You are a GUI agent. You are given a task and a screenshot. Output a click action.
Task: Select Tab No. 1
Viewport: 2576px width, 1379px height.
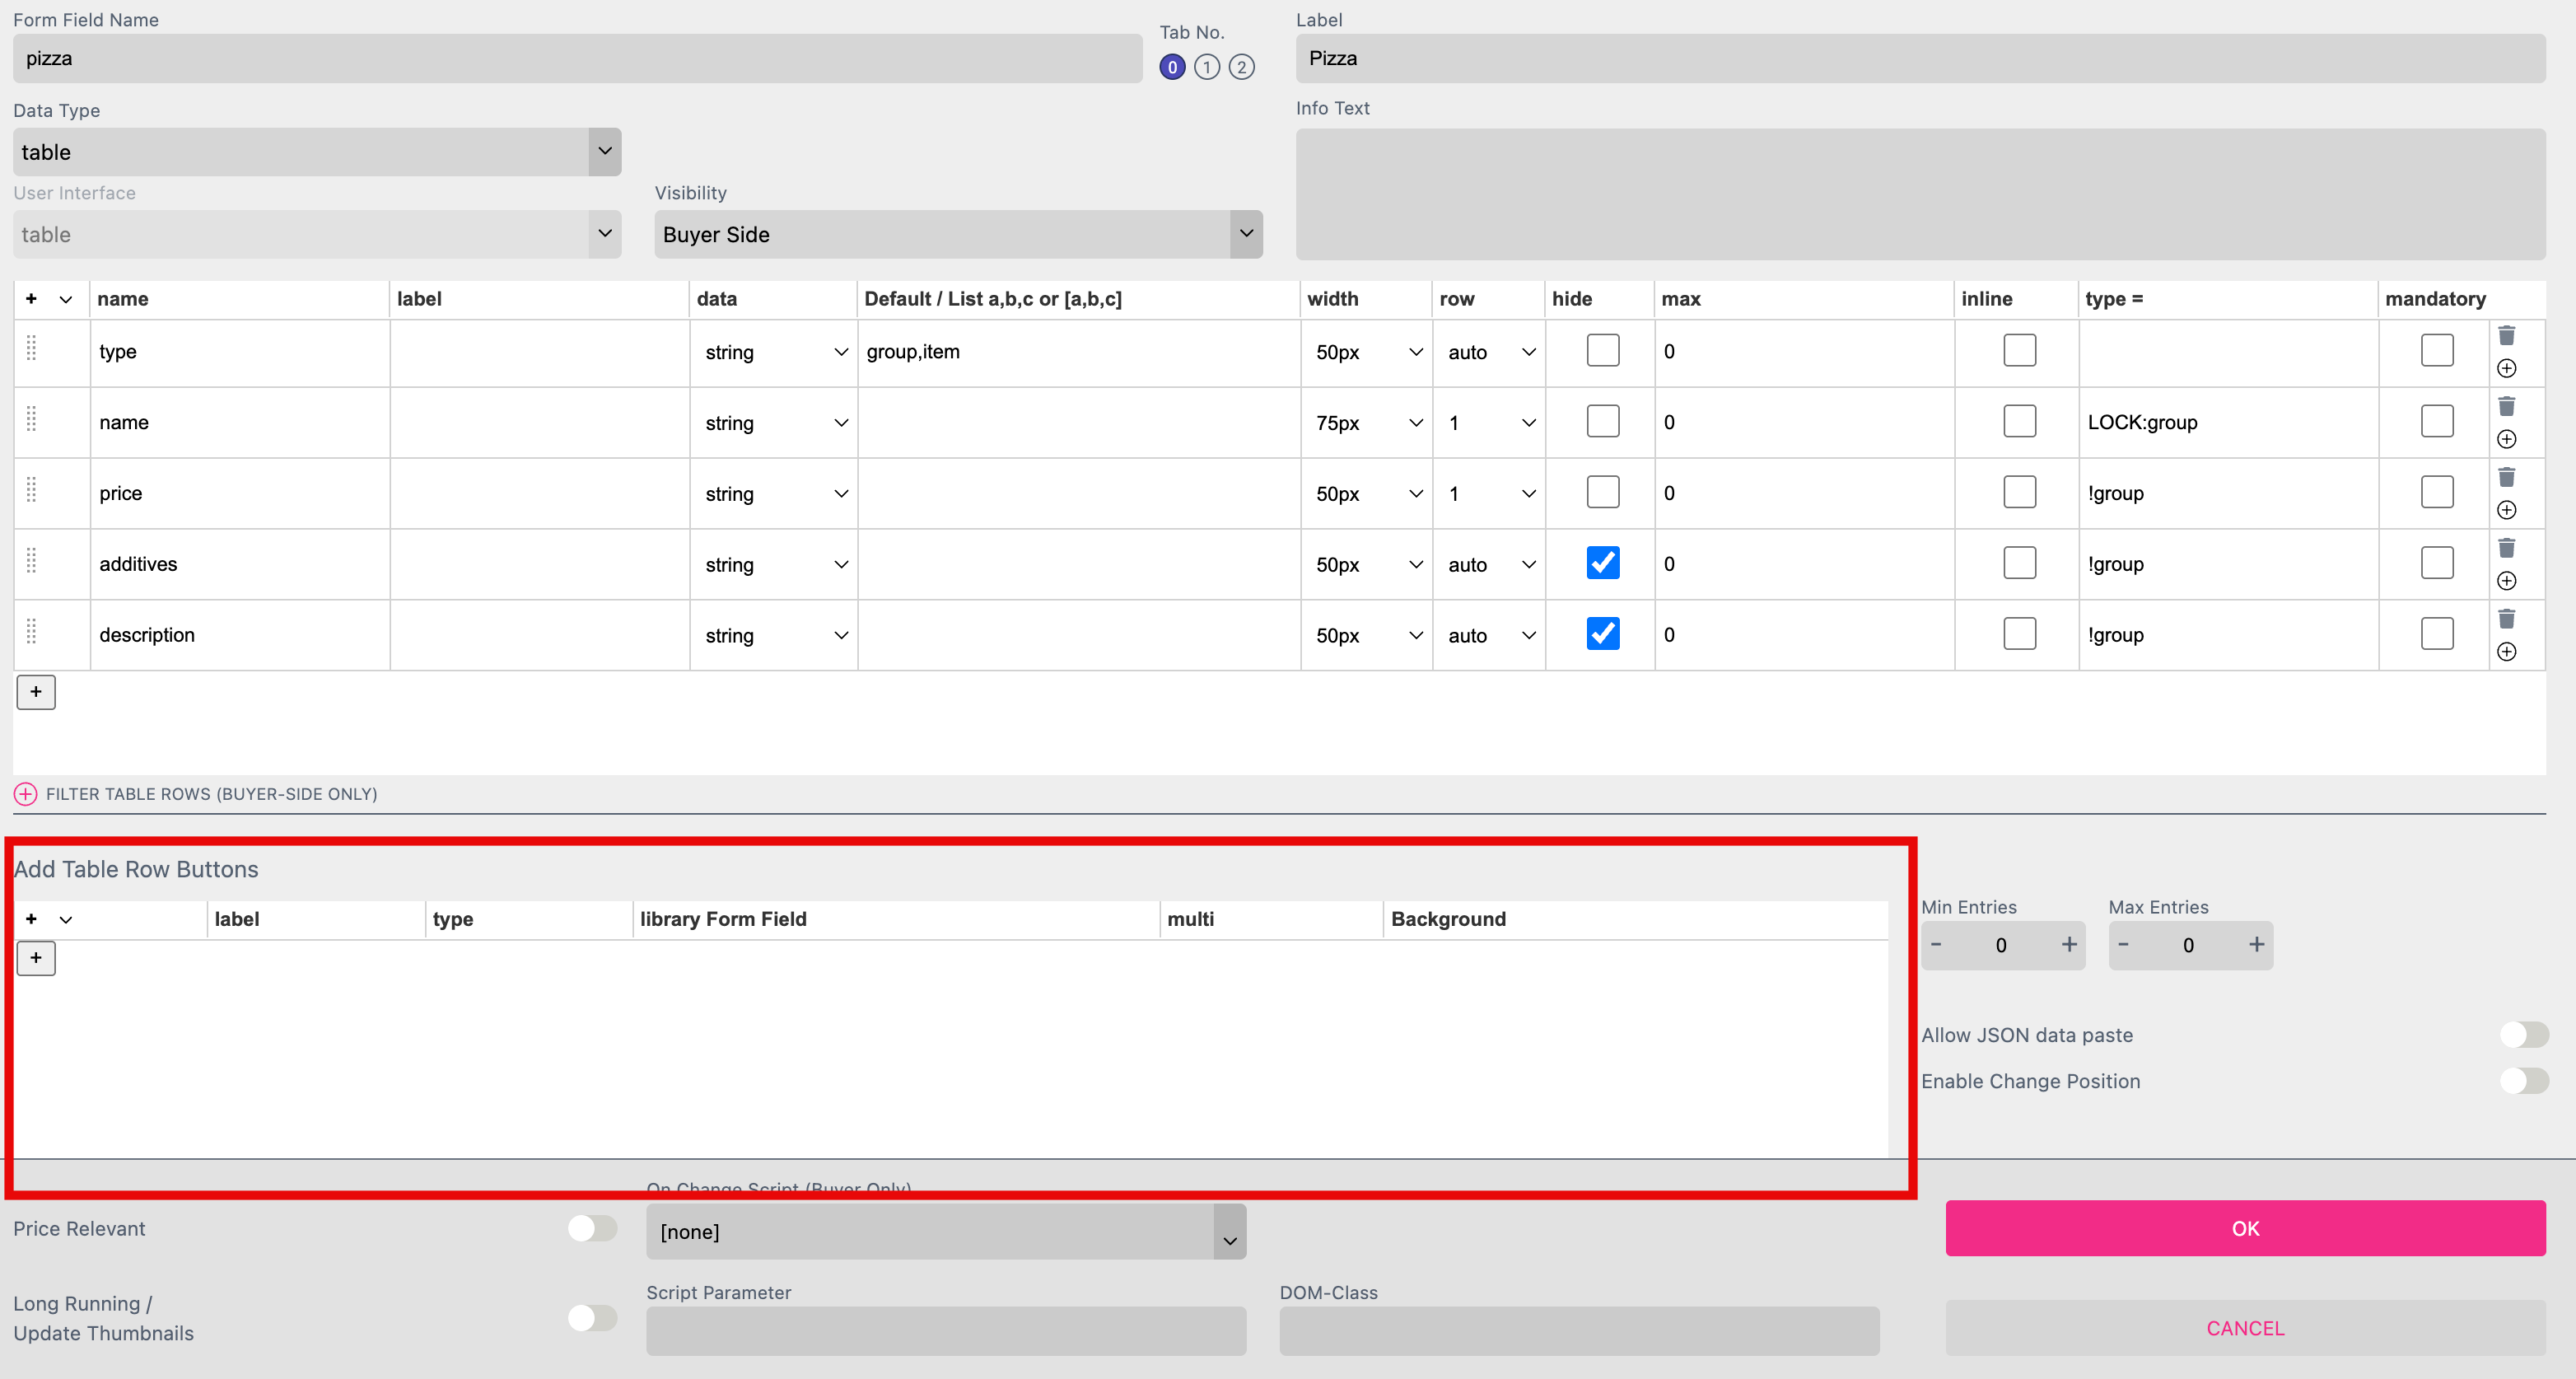(x=1207, y=67)
